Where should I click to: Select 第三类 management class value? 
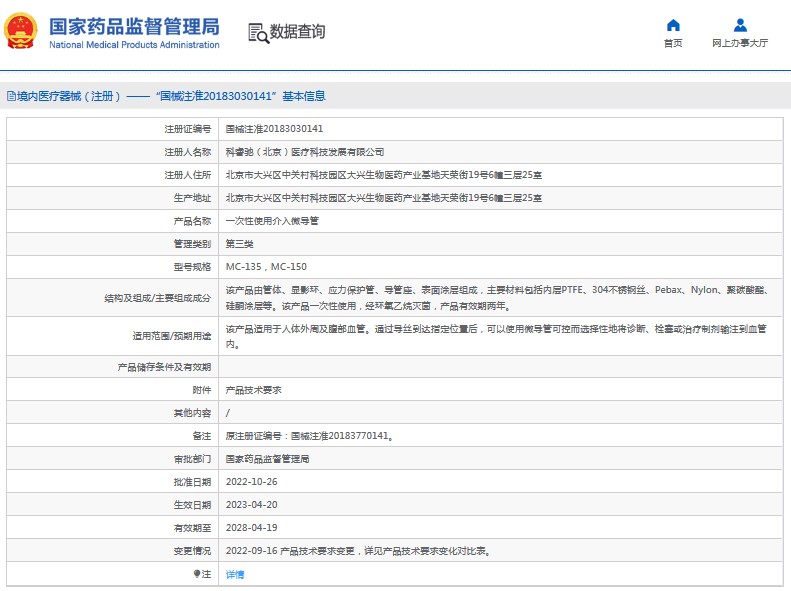239,244
